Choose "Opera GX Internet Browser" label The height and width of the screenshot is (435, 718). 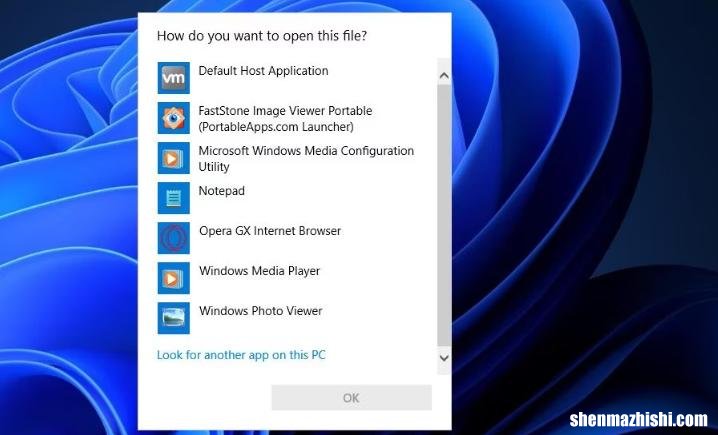pos(270,231)
